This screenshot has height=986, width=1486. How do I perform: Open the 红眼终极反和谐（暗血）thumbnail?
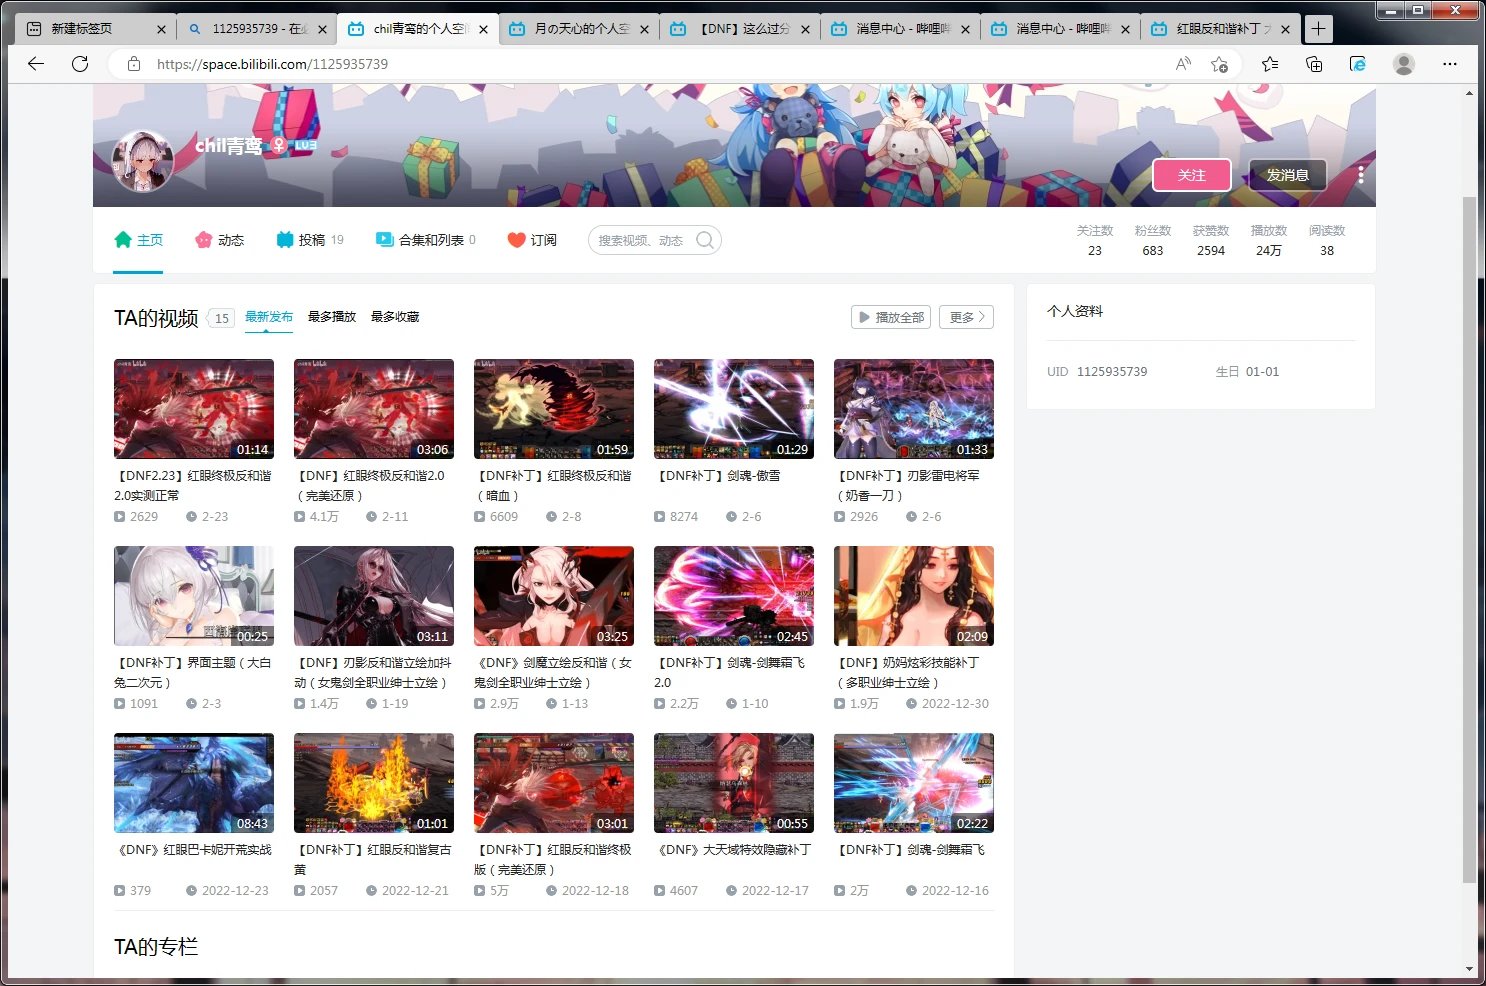554,409
